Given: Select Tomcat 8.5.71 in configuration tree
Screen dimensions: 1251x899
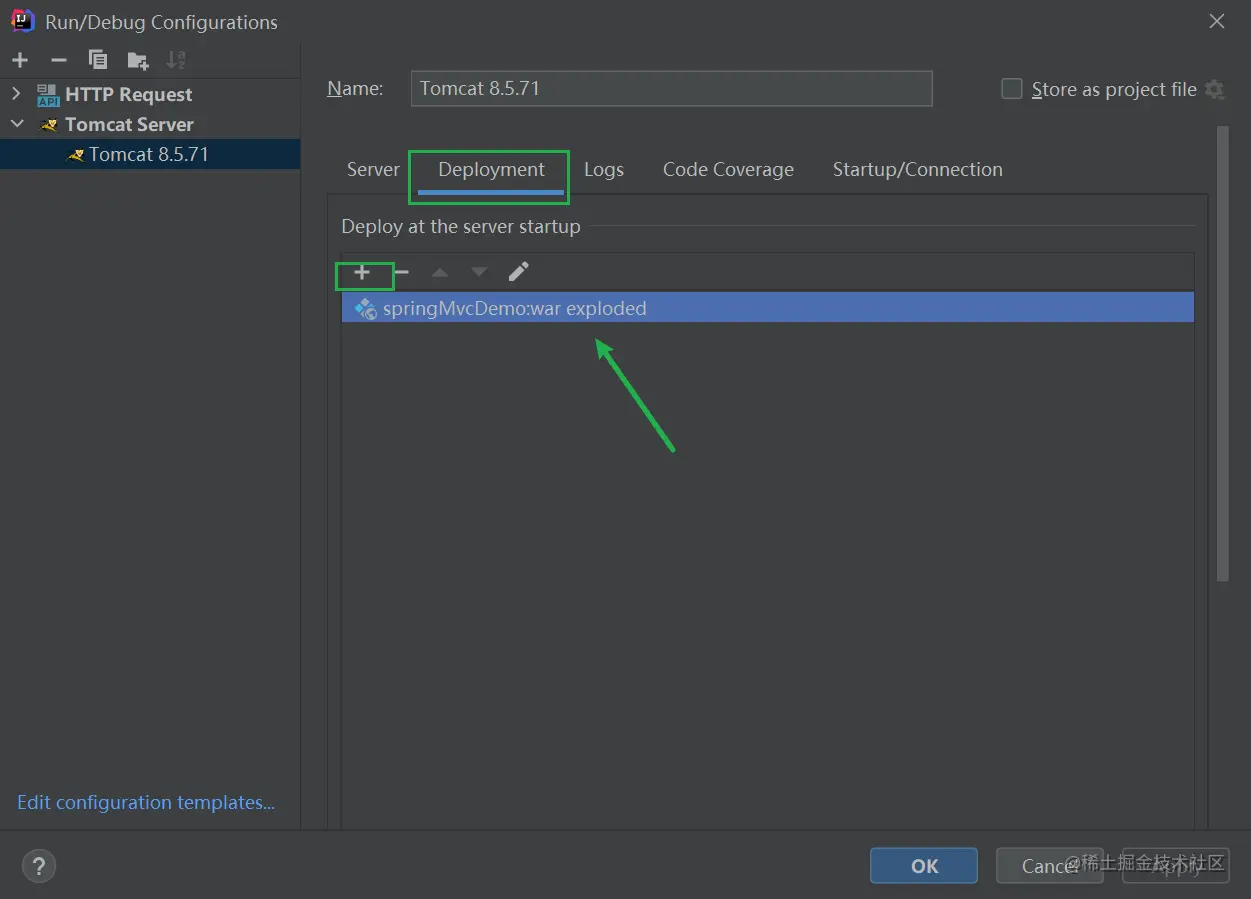Looking at the screenshot, I should (150, 154).
